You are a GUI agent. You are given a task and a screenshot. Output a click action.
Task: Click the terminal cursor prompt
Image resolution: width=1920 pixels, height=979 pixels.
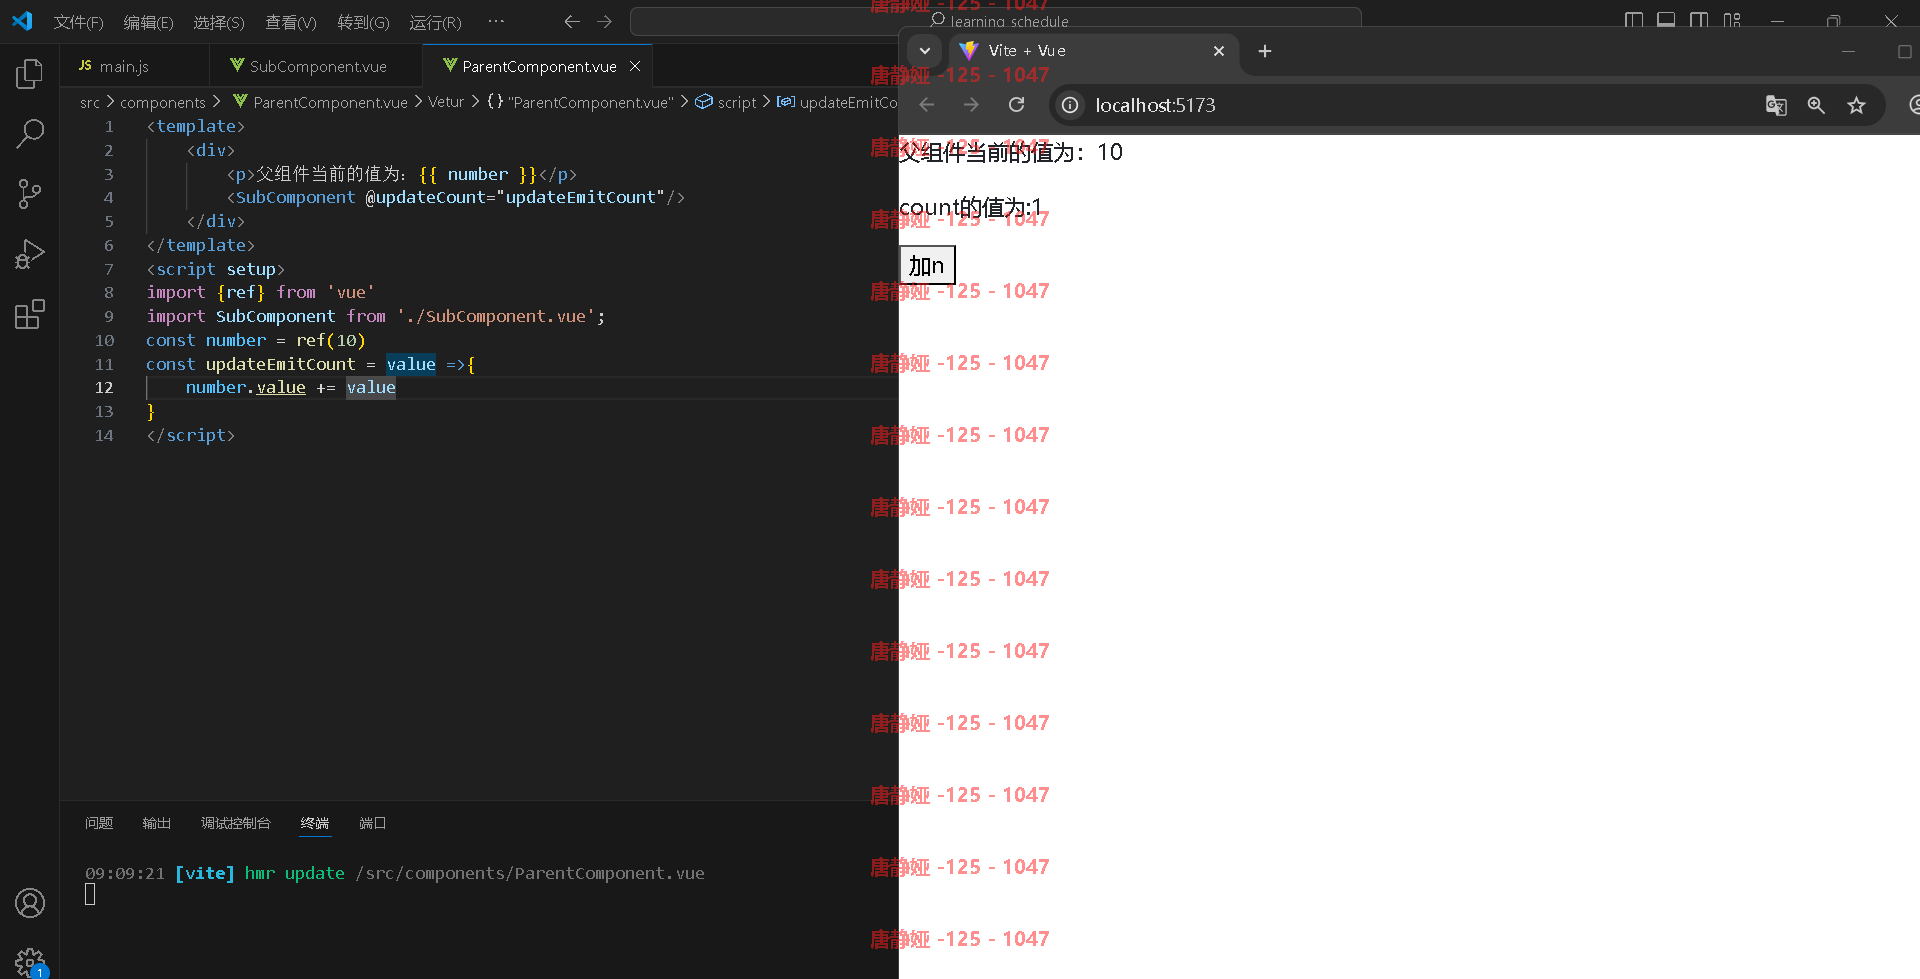click(90, 895)
